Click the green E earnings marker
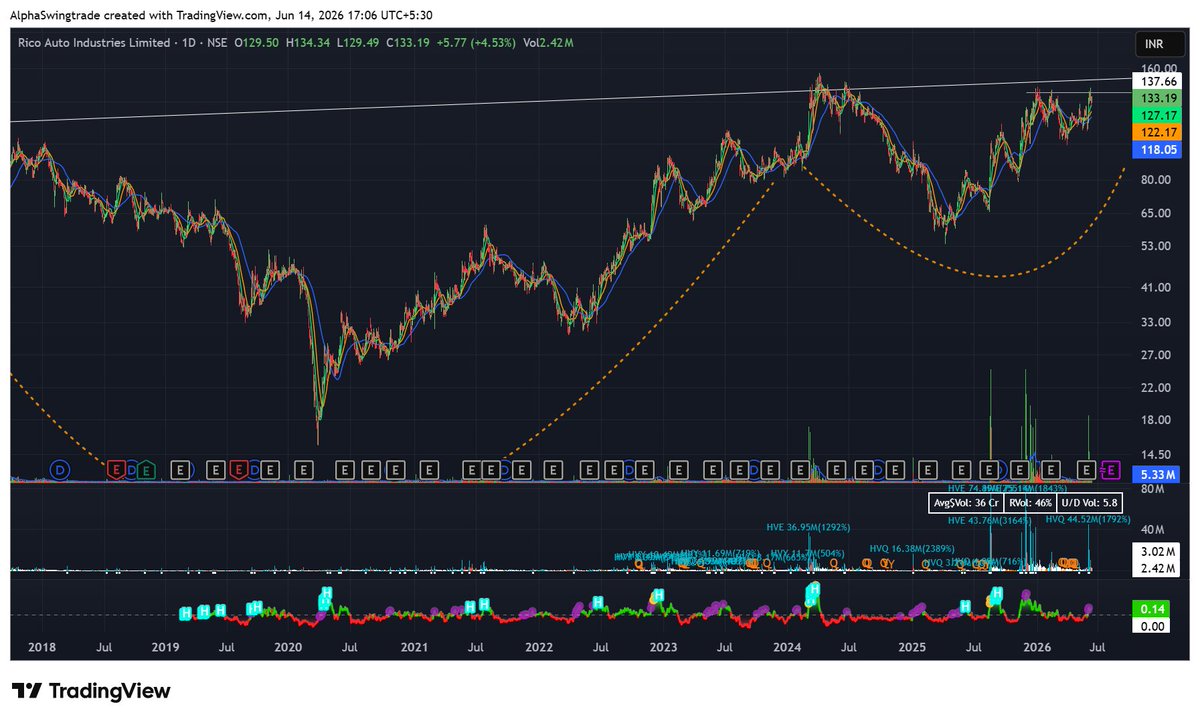Viewport: 1200px width, 721px height. click(x=147, y=468)
